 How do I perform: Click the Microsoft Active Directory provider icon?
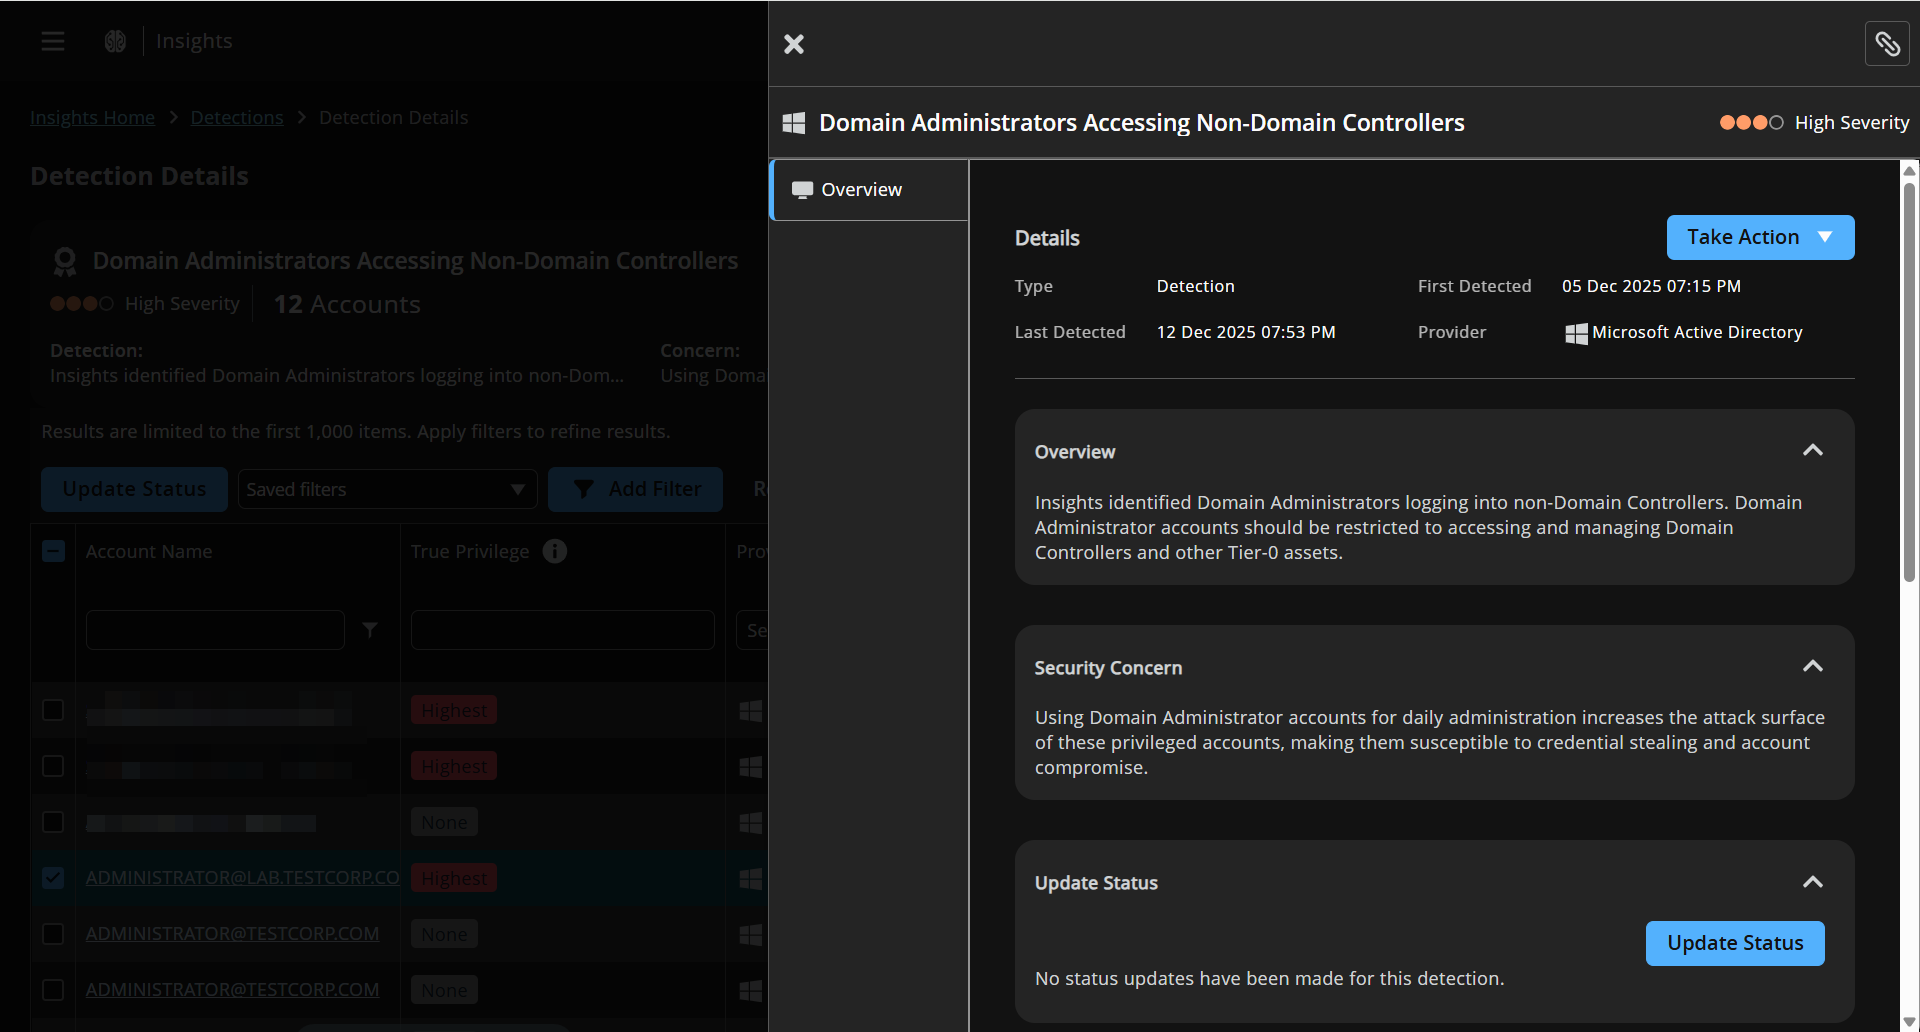point(1576,333)
